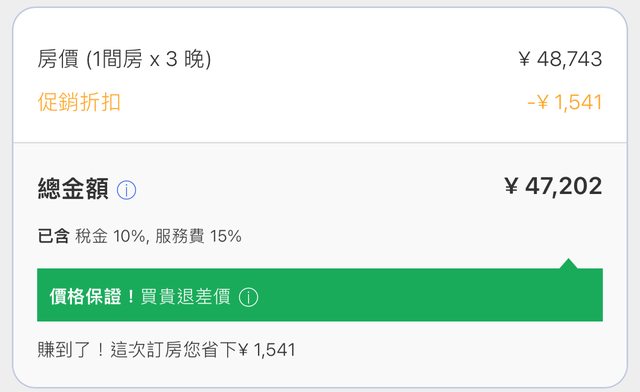The image size is (640, 392).
Task: Tap the yen symbol before 47,202
Action: point(511,186)
